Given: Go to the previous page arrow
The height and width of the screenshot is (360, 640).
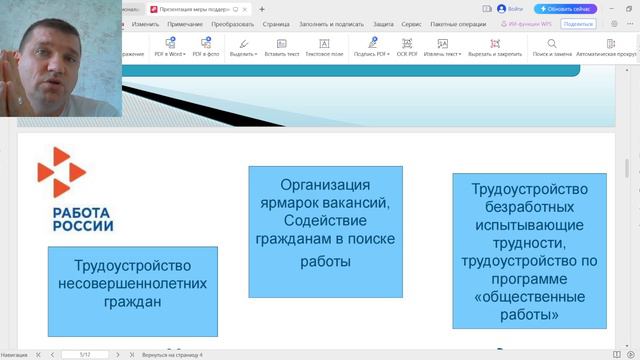Looking at the screenshot, I should pyautogui.click(x=52, y=355).
